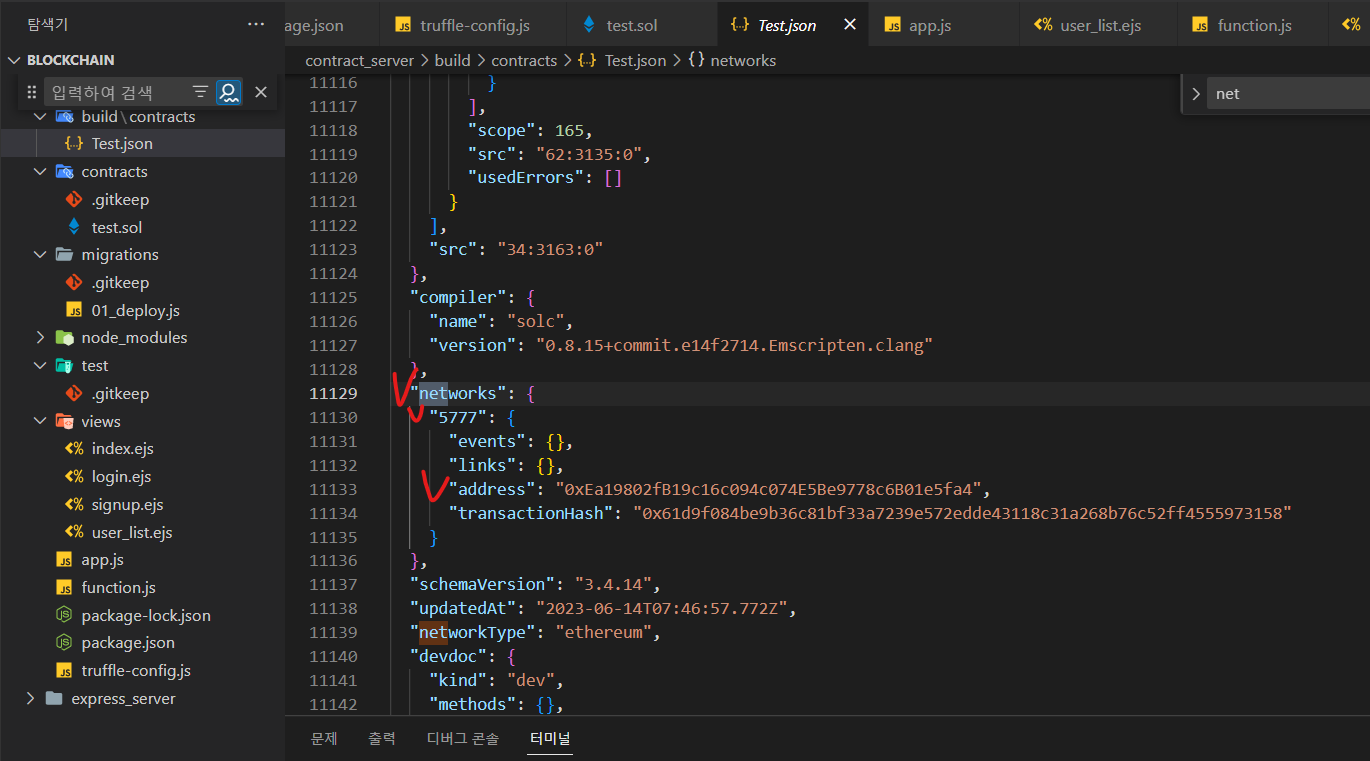Open the 디버그 콘솔 panel tab
This screenshot has height=761, width=1370.
tap(463, 739)
